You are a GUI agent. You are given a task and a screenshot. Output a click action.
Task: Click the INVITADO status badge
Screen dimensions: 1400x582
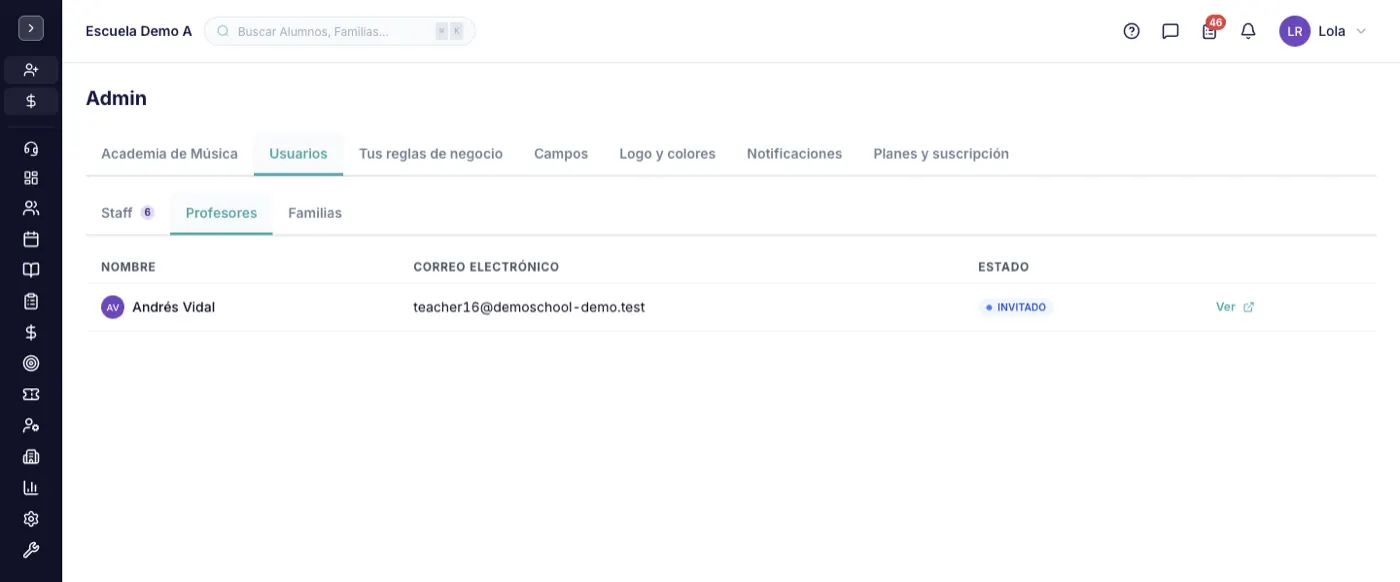click(x=1016, y=307)
